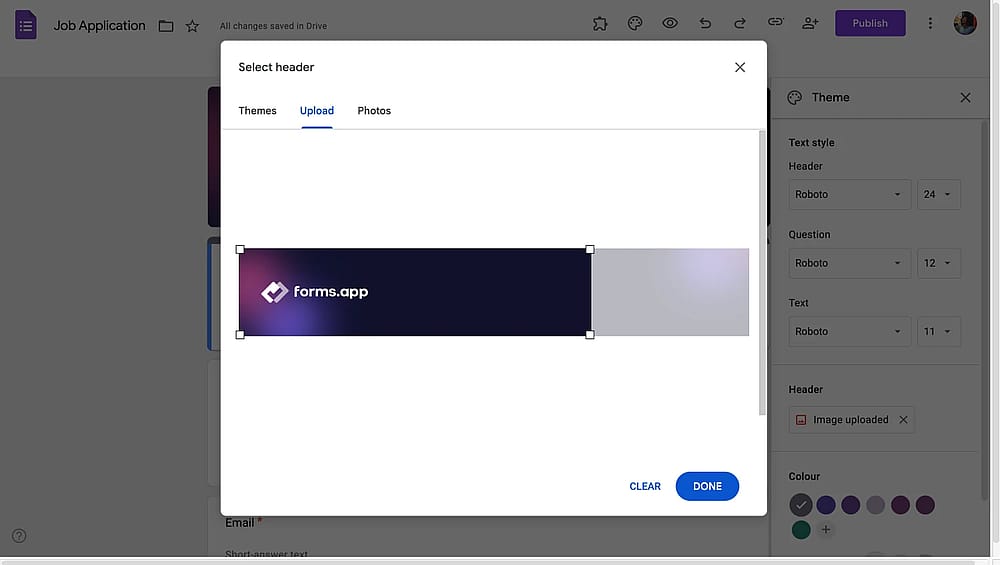
Task: Star the Job Application form
Action: click(192, 26)
